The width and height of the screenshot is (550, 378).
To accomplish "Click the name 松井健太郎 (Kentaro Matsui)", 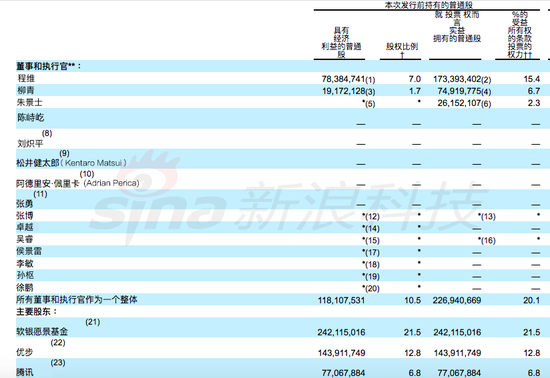I will (71, 163).
